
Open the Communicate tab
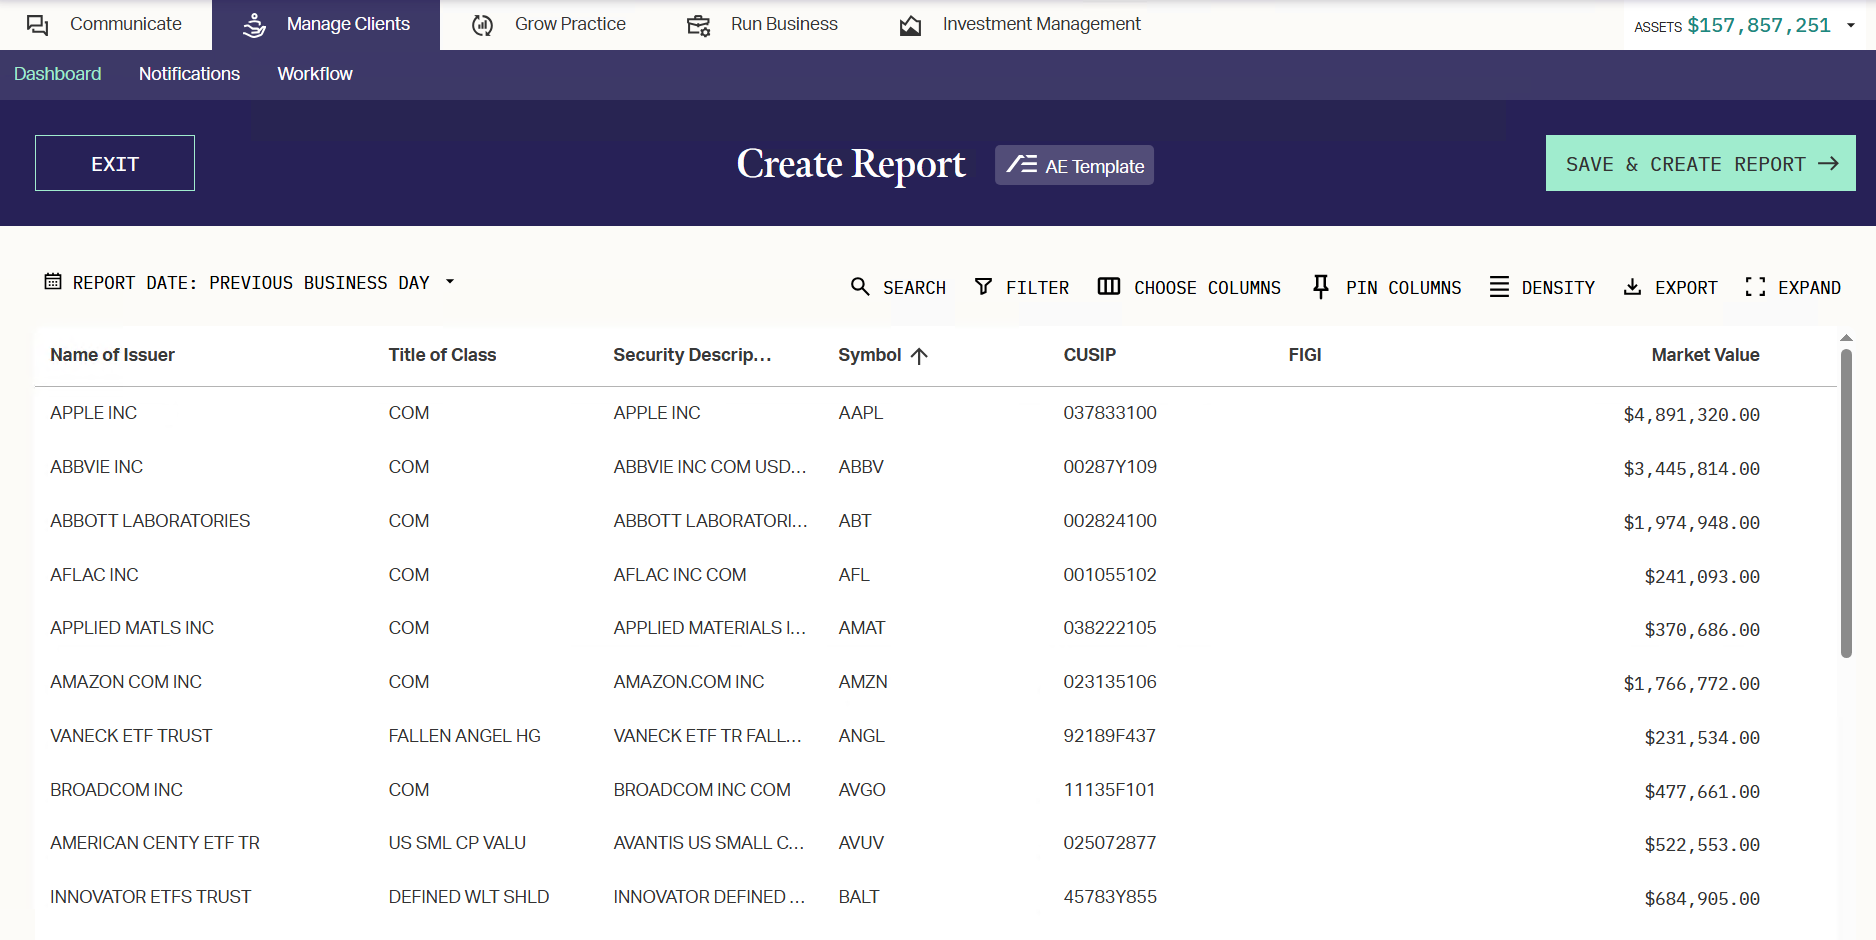pyautogui.click(x=106, y=25)
